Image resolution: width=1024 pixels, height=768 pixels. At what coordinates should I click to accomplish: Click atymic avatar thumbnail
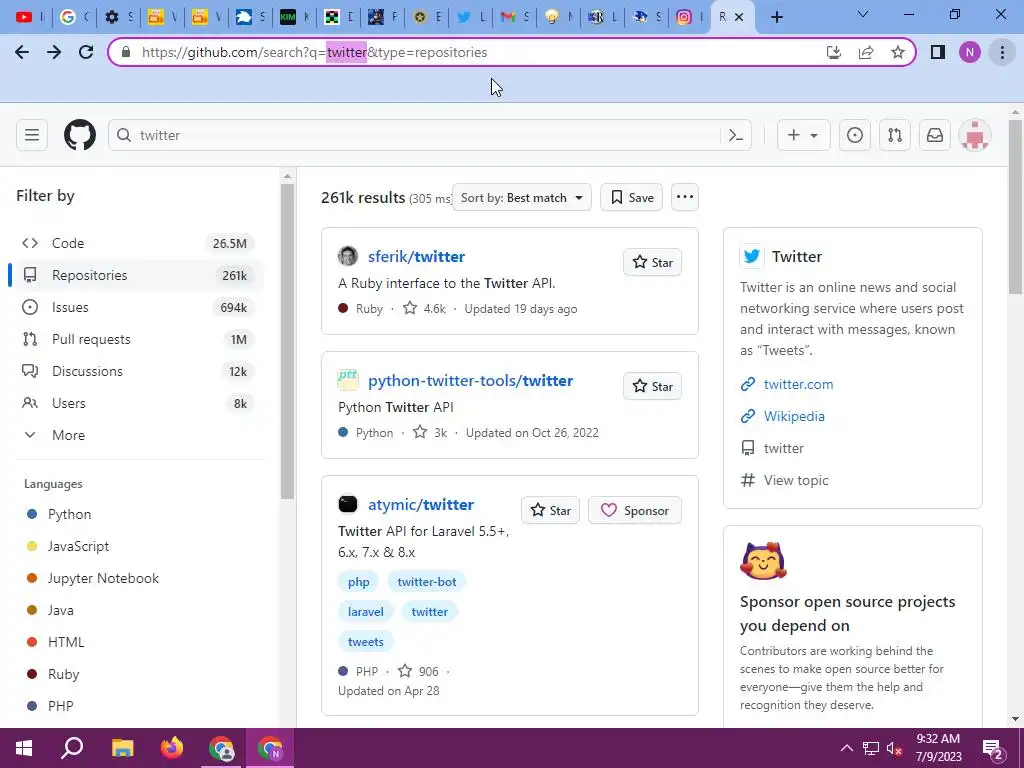pyautogui.click(x=348, y=504)
